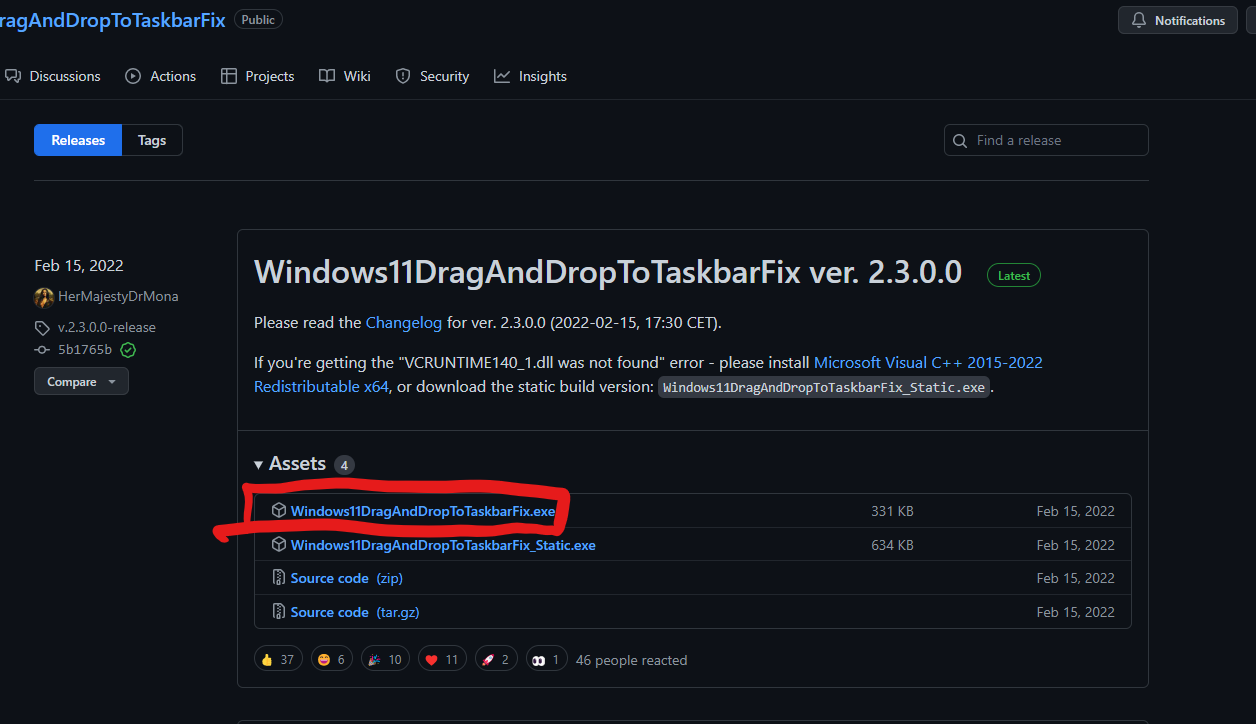This screenshot has width=1256, height=724.
Task: Click the Notifications bell icon
Action: click(1139, 20)
